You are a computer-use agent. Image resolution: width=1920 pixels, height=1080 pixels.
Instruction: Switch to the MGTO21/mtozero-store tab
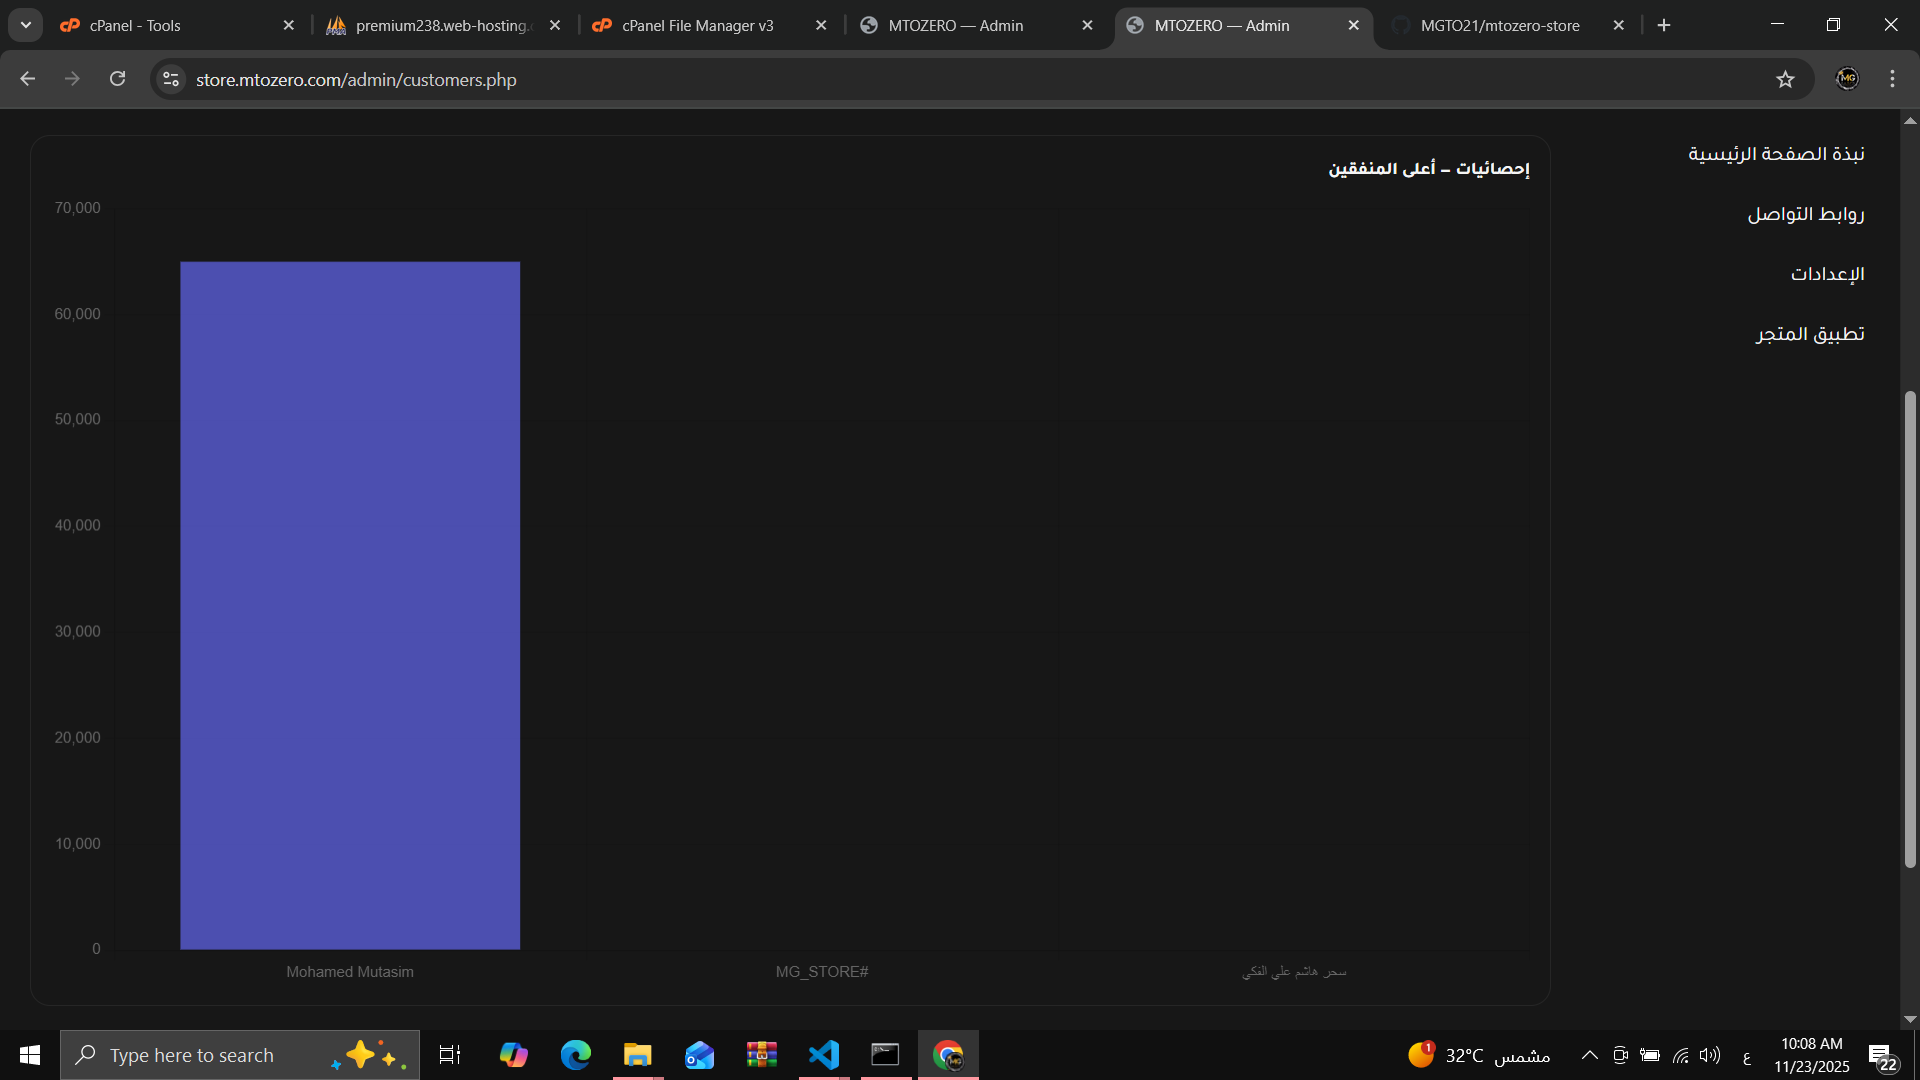[1498, 25]
